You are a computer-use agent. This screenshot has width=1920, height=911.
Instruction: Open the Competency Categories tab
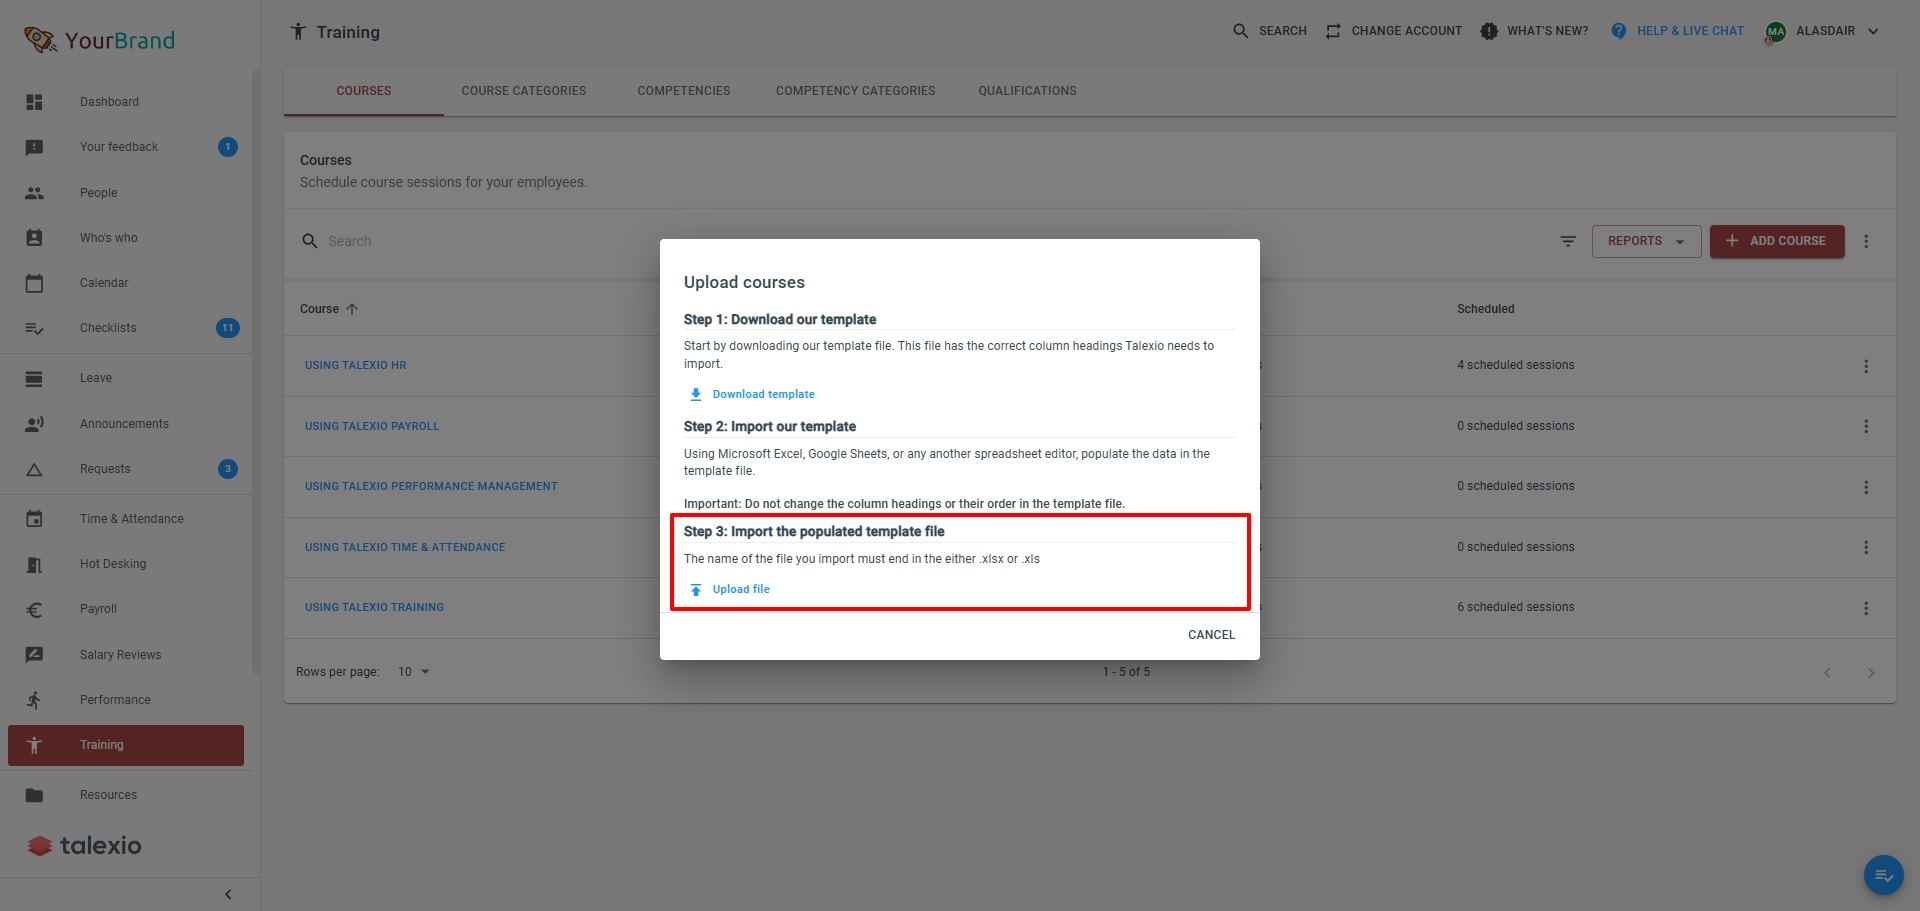(856, 91)
